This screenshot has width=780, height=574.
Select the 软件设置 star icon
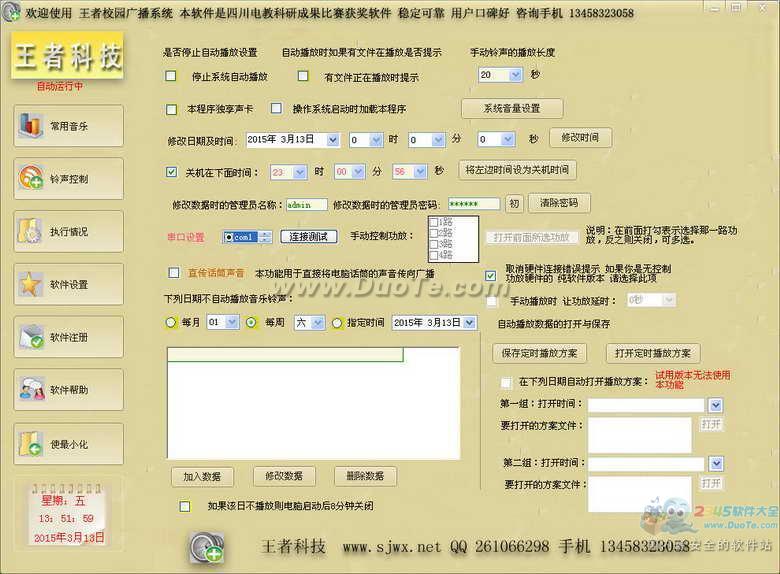click(x=31, y=284)
